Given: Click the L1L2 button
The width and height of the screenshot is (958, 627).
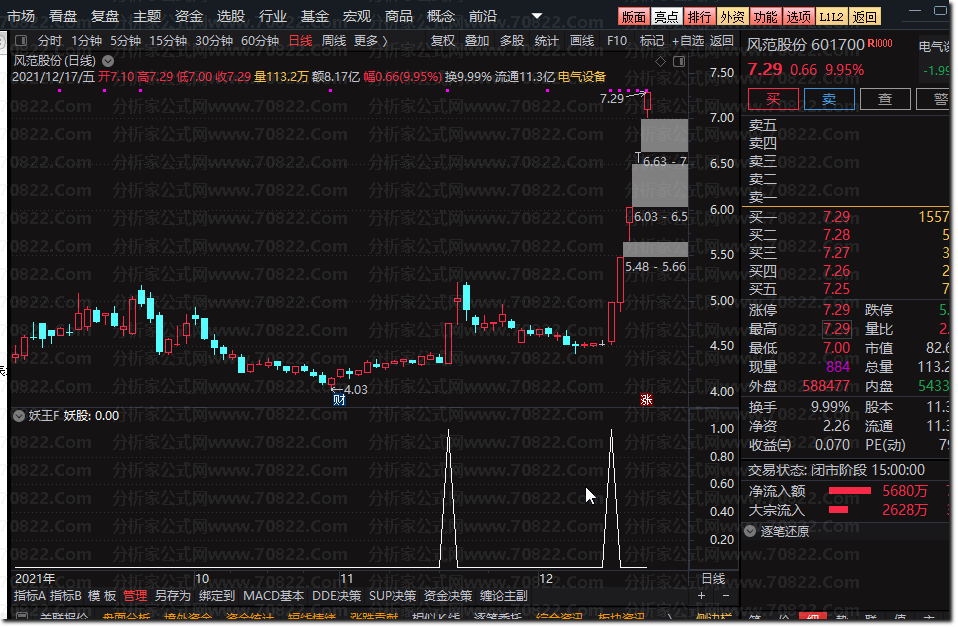Looking at the screenshot, I should pyautogui.click(x=832, y=16).
